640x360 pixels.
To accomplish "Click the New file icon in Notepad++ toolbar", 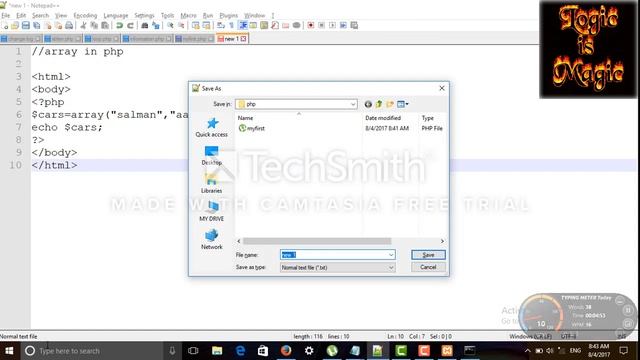I will pyautogui.click(x=5, y=25).
